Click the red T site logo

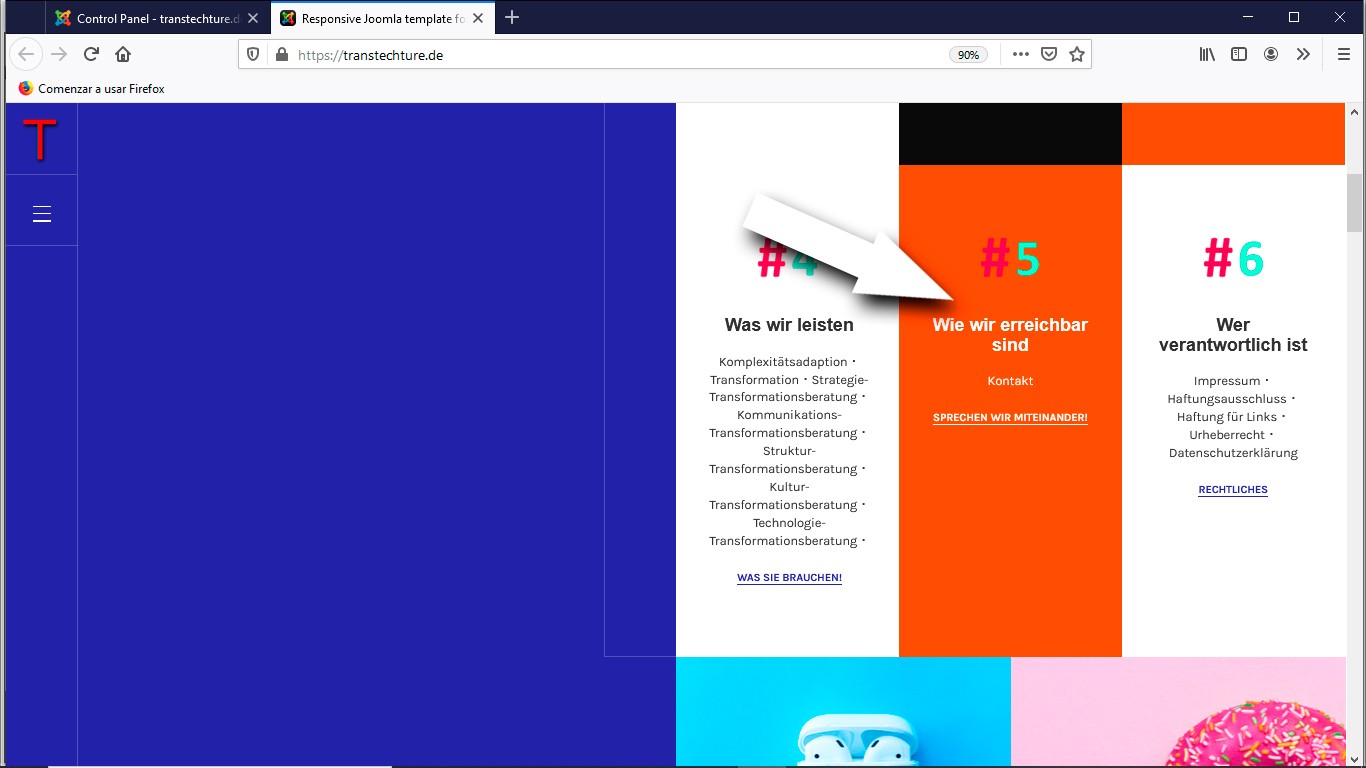tap(41, 139)
